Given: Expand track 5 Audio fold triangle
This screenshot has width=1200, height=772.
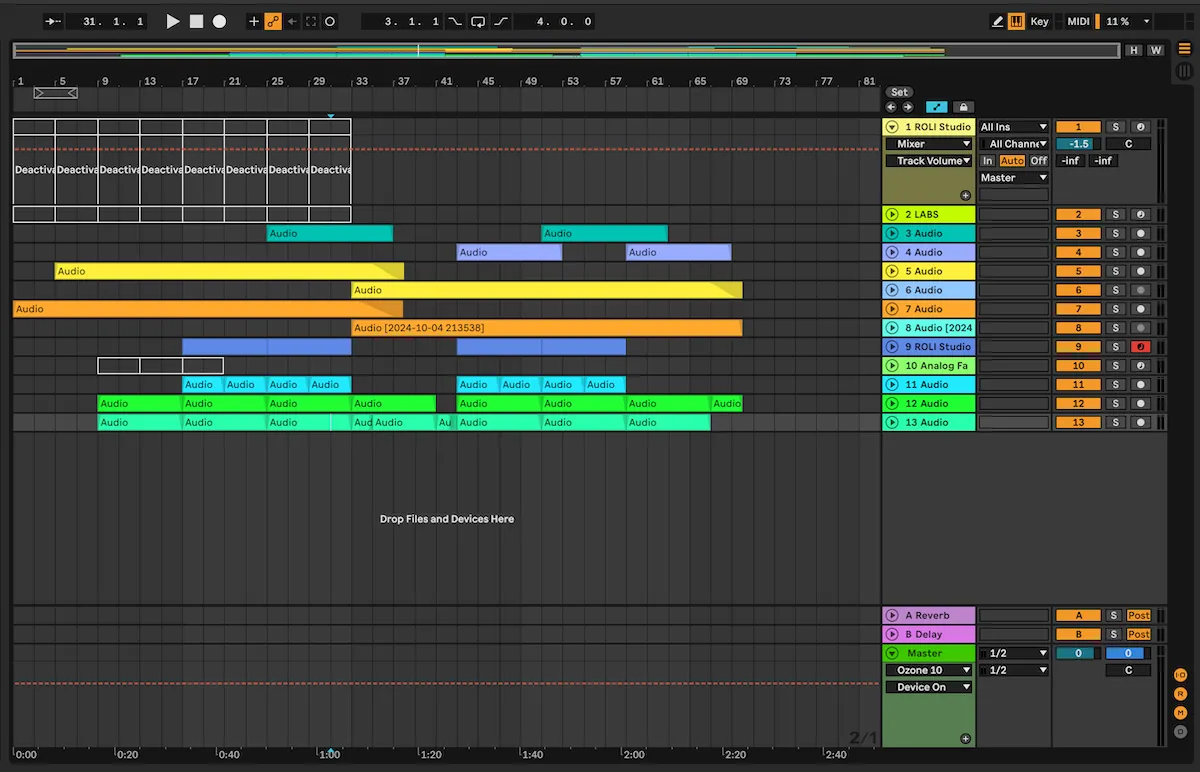Looking at the screenshot, I should click(893, 271).
